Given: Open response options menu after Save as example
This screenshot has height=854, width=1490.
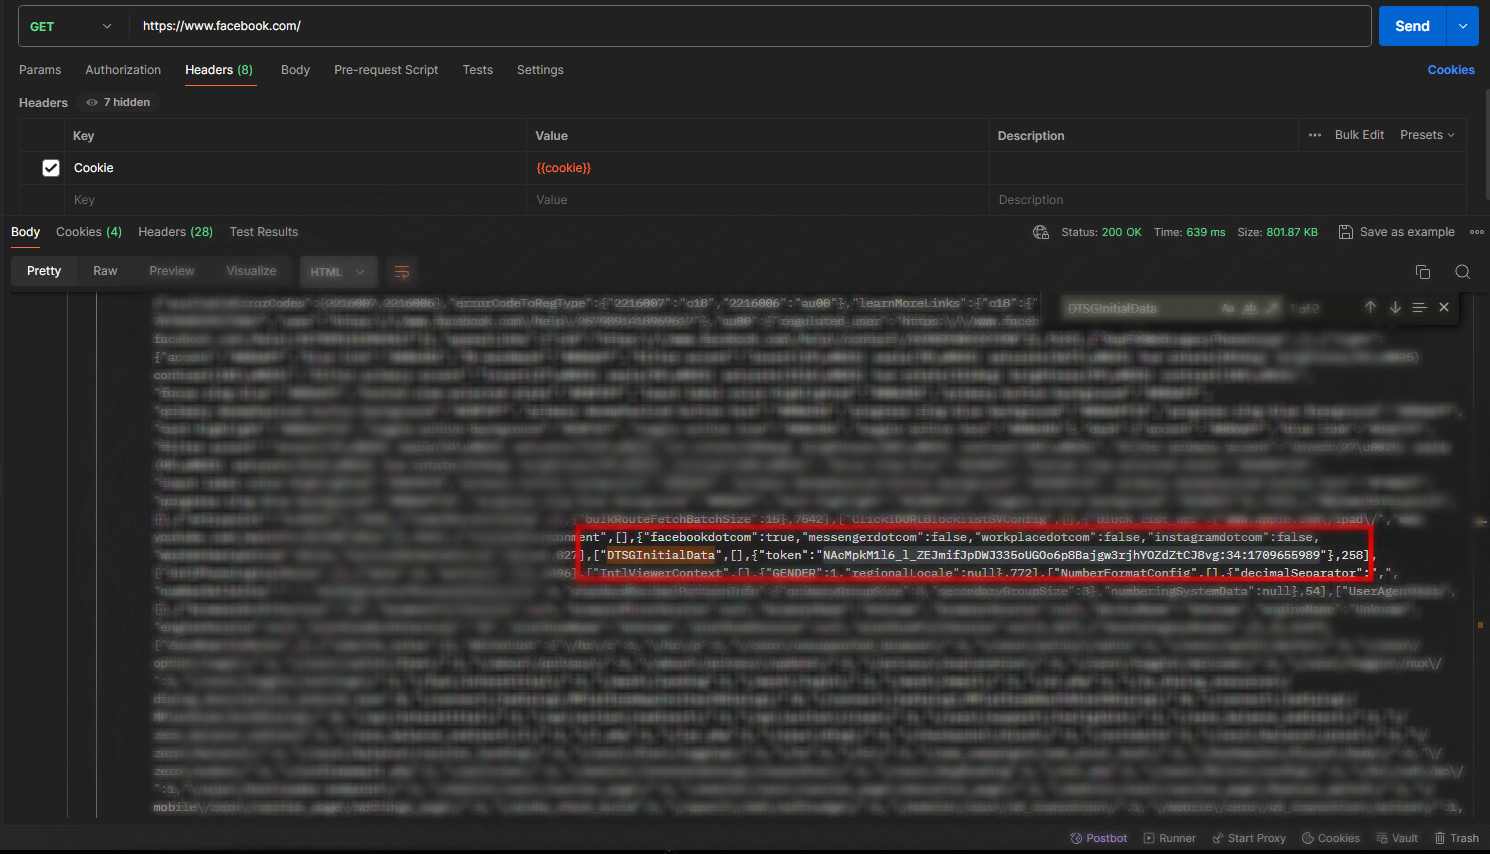Looking at the screenshot, I should [1477, 232].
